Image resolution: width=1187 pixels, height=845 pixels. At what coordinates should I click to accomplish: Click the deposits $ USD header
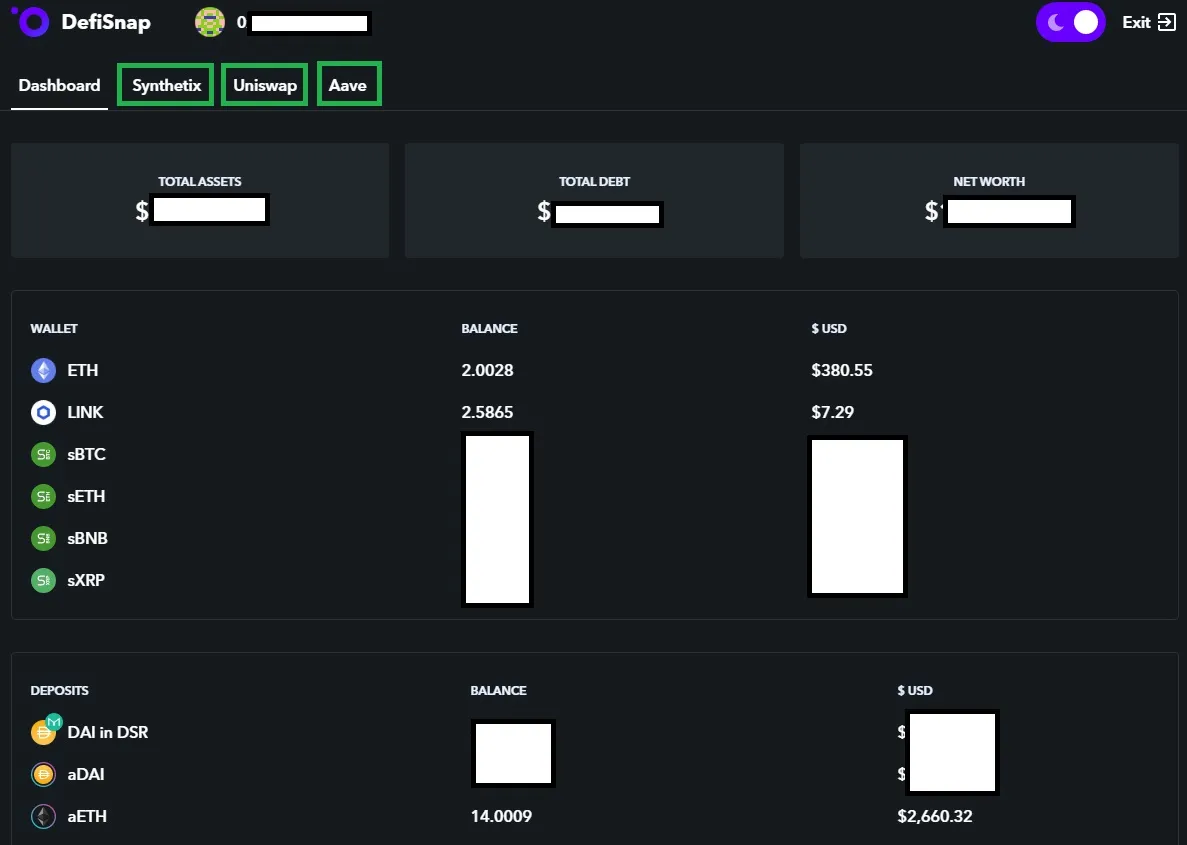914,691
